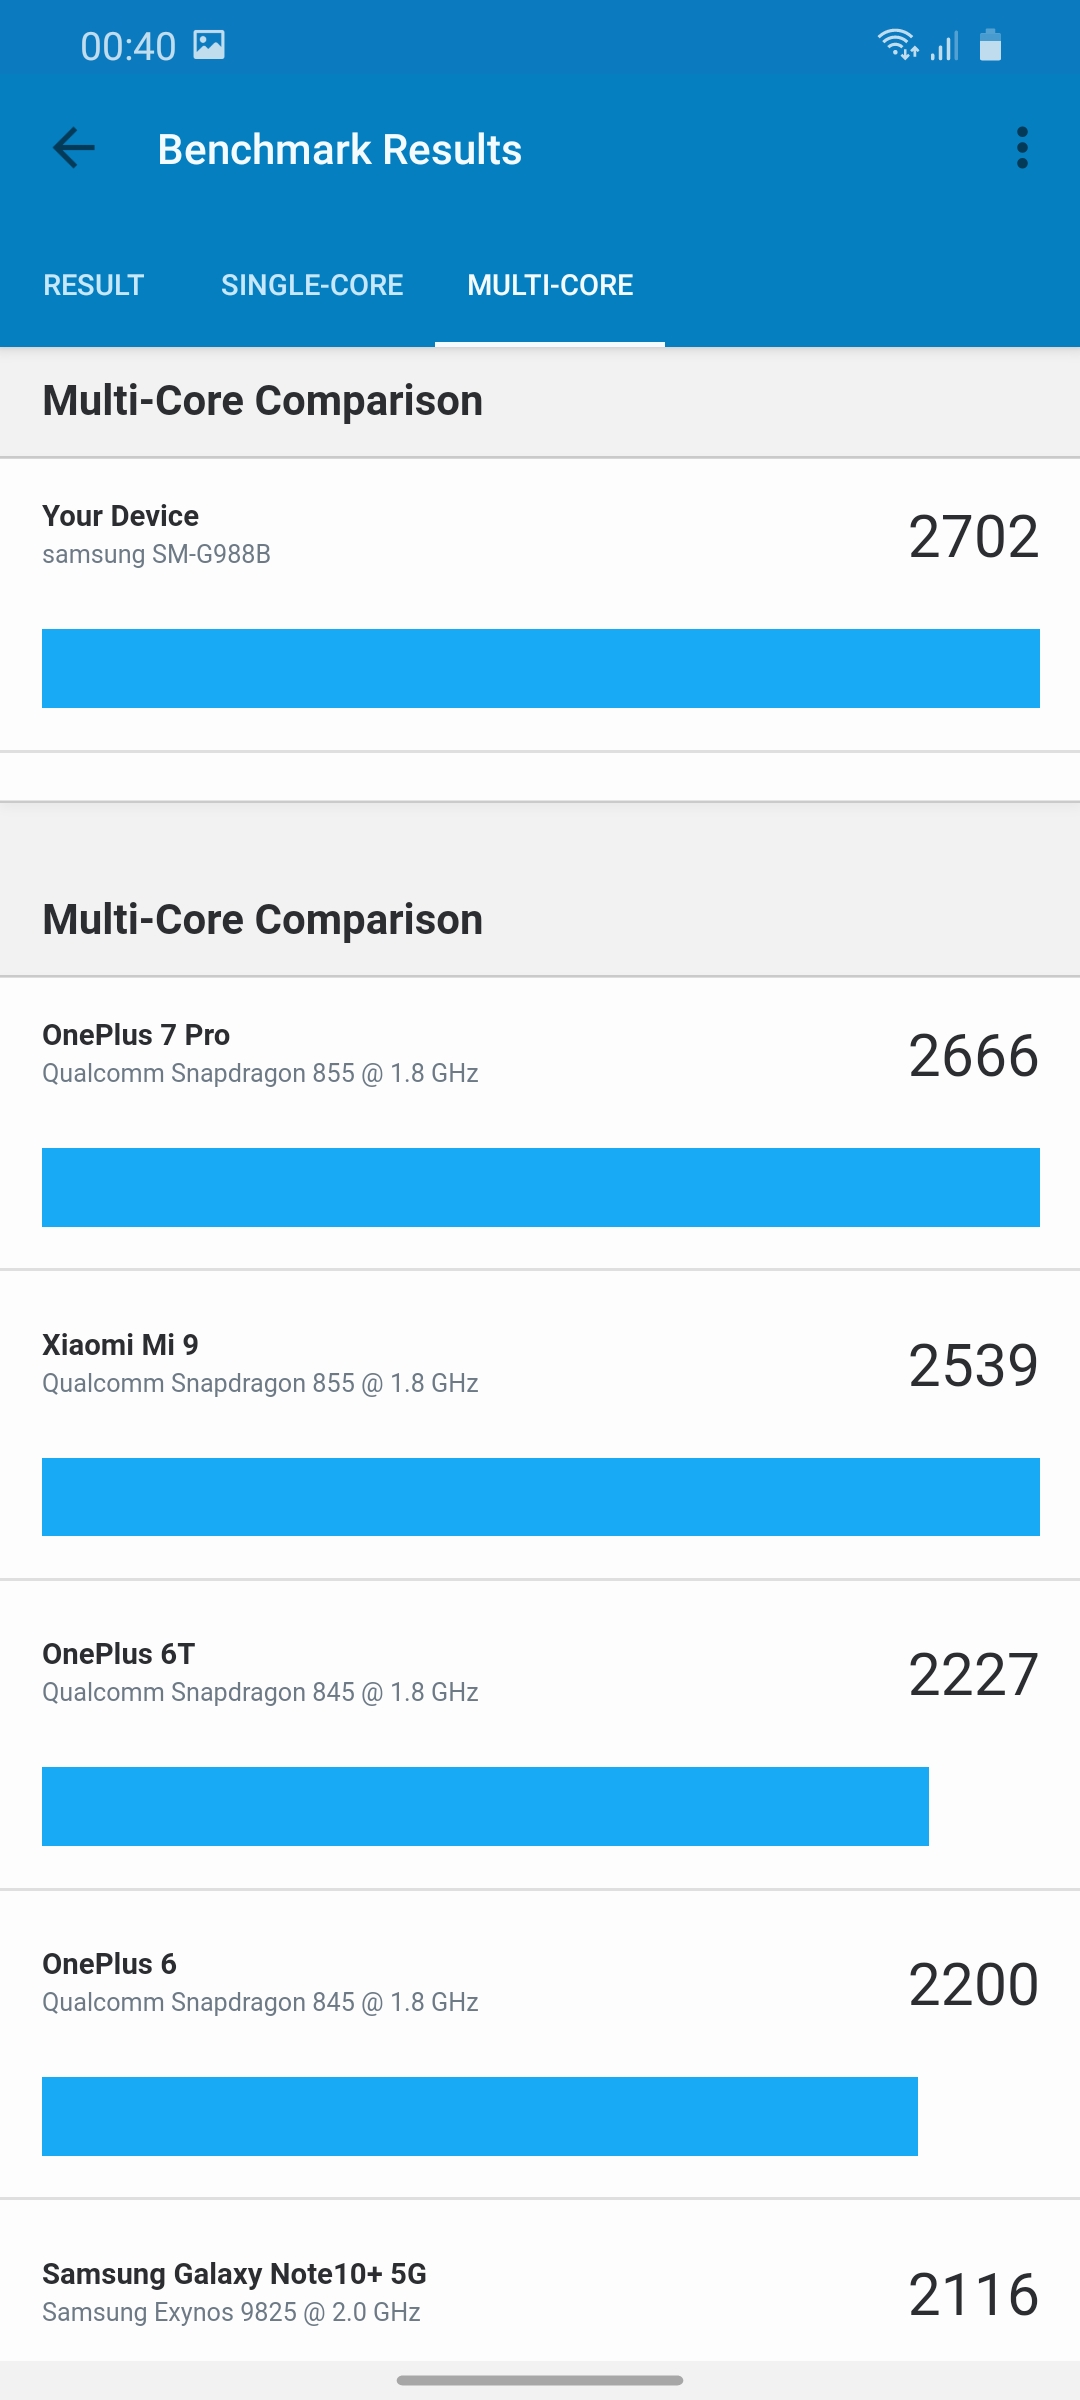Tap the Wi-Fi status icon
The height and width of the screenshot is (2400, 1080).
coord(897,45)
